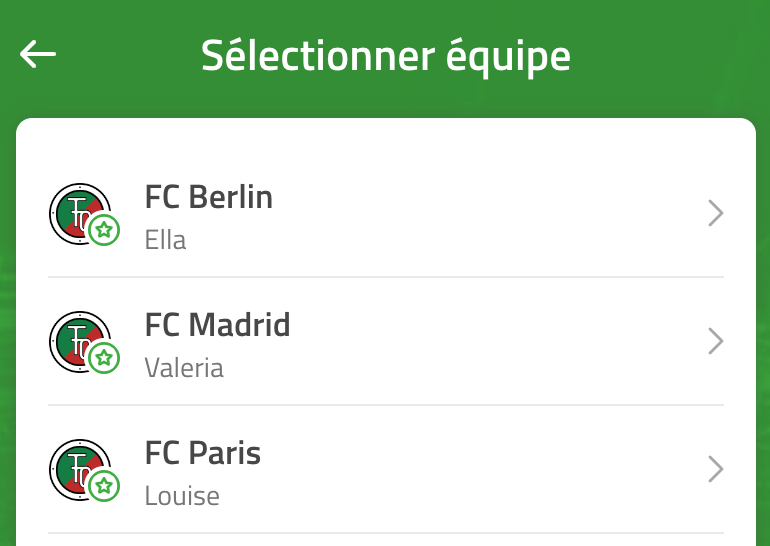The height and width of the screenshot is (546, 770).
Task: Open FC Madrid via its chevron
Action: (x=715, y=341)
